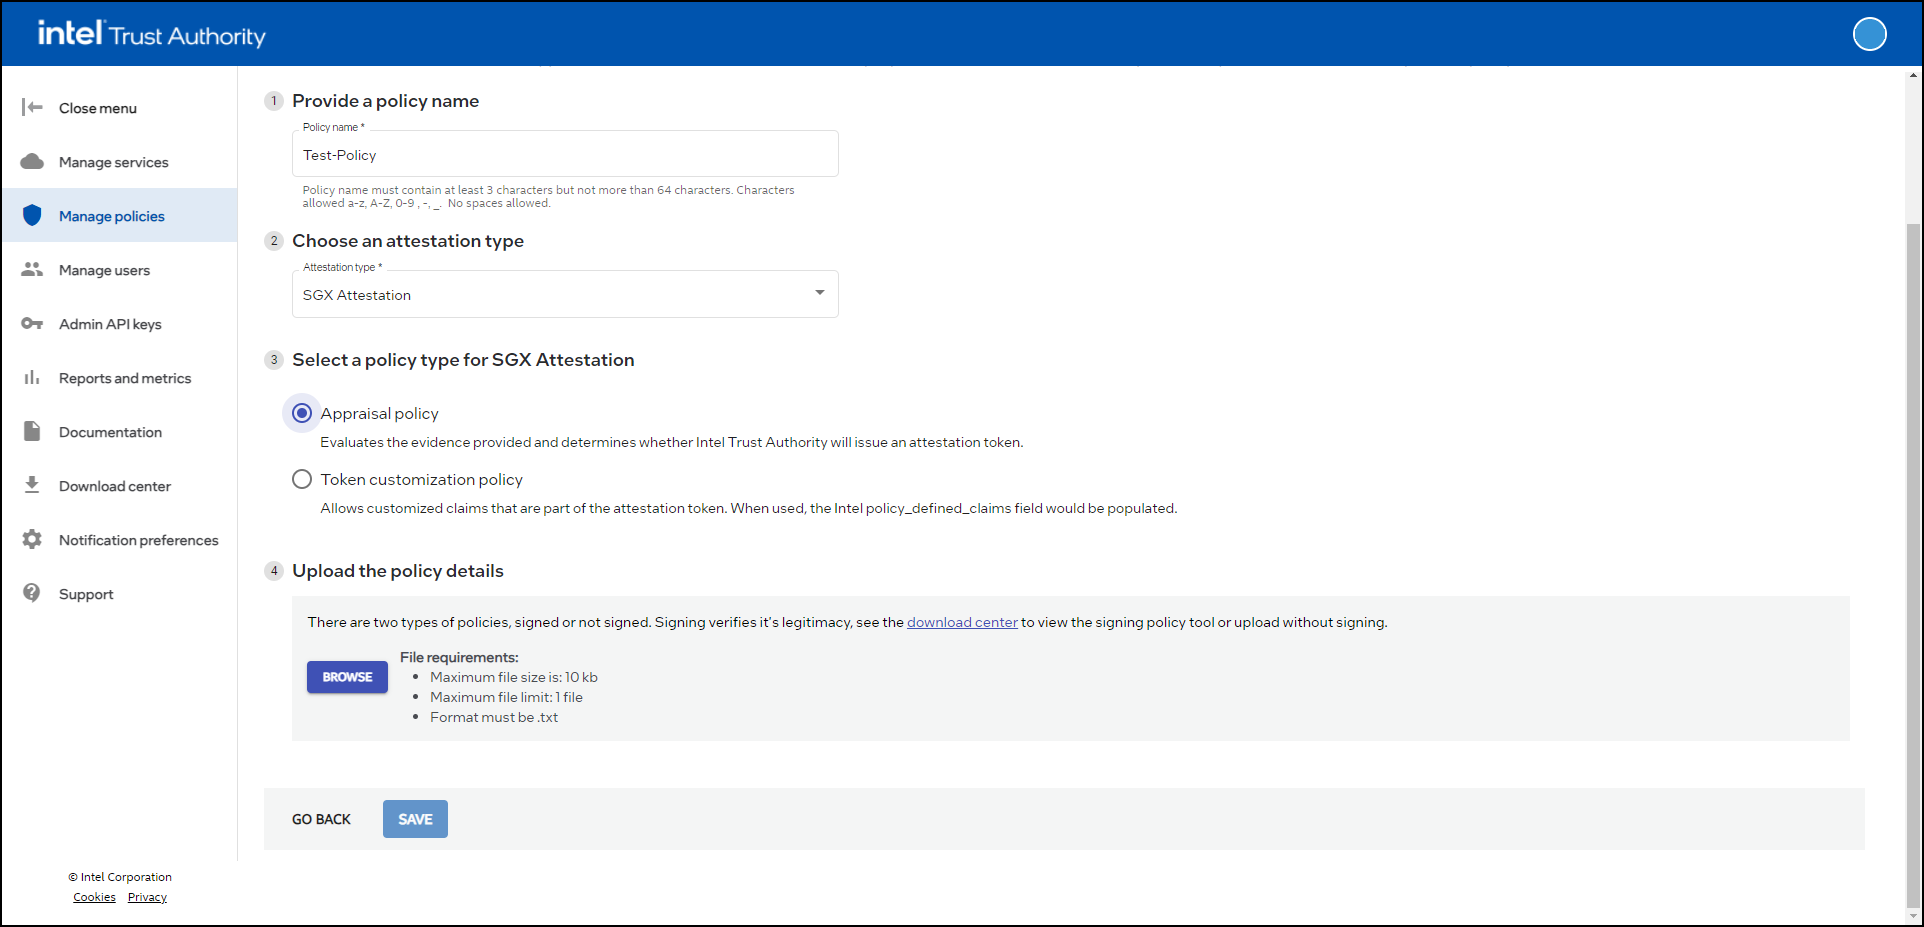Screen dimensions: 1924x927
Task: Open the Attestation type dropdown
Action: click(565, 294)
